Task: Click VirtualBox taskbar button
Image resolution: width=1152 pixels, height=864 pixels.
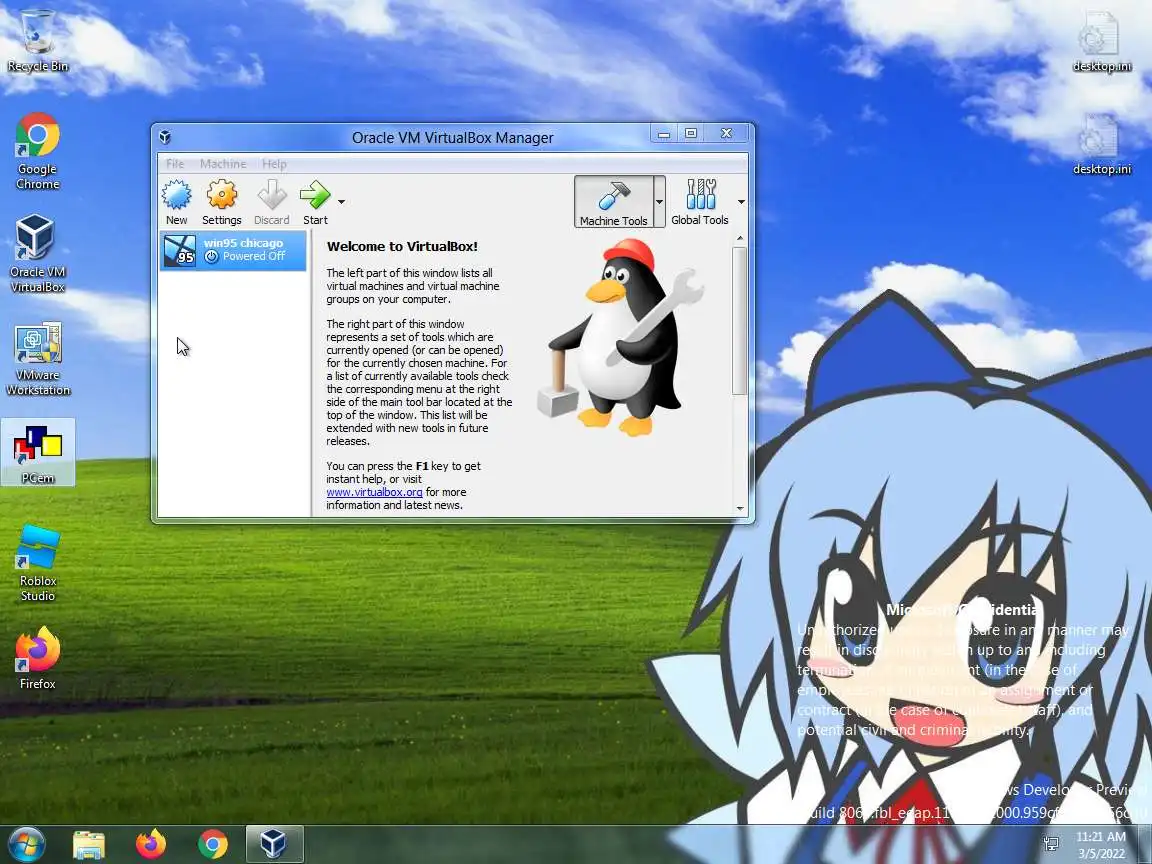Action: click(274, 844)
